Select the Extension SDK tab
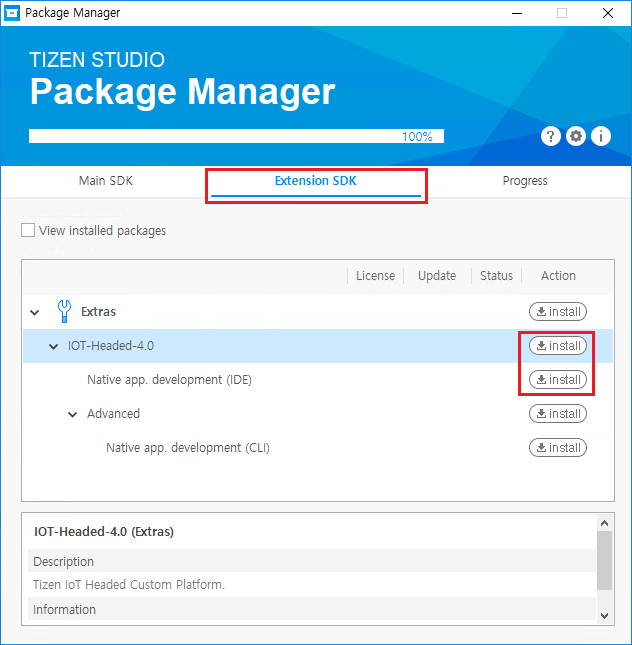This screenshot has height=645, width=632. tap(316, 181)
